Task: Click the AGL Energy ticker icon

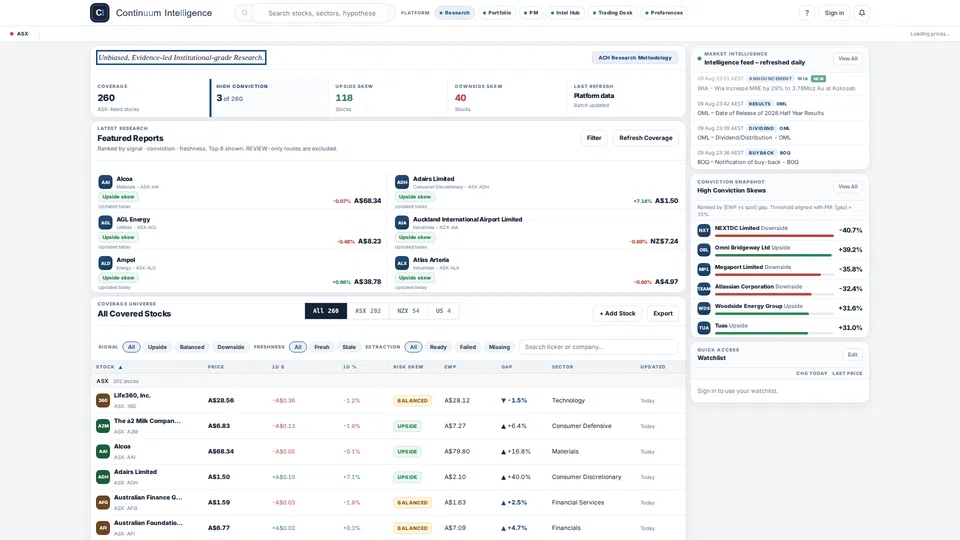Action: click(105, 222)
